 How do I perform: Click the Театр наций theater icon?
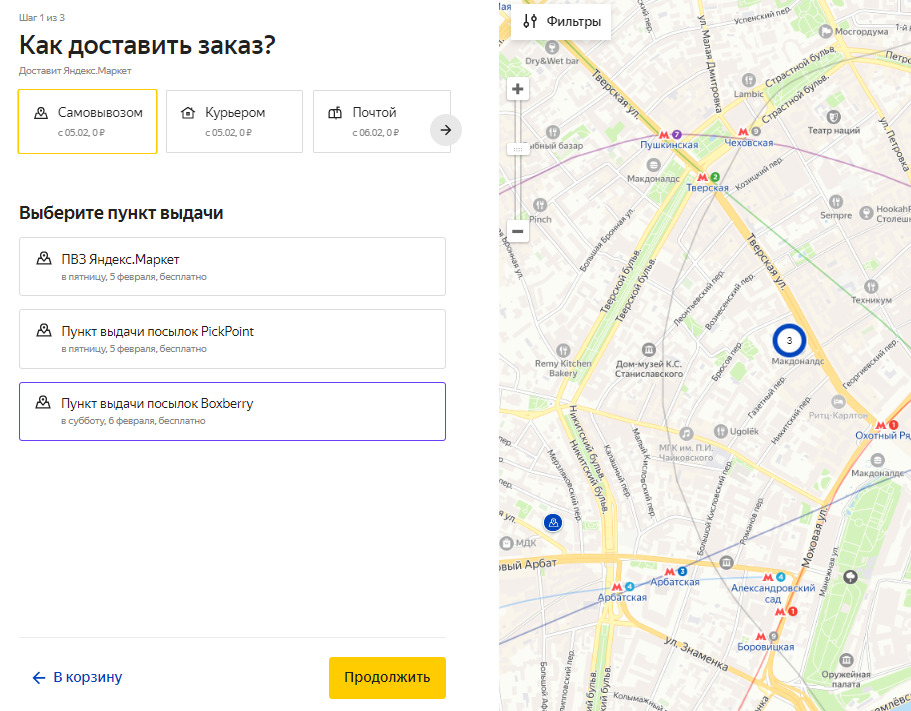click(834, 117)
